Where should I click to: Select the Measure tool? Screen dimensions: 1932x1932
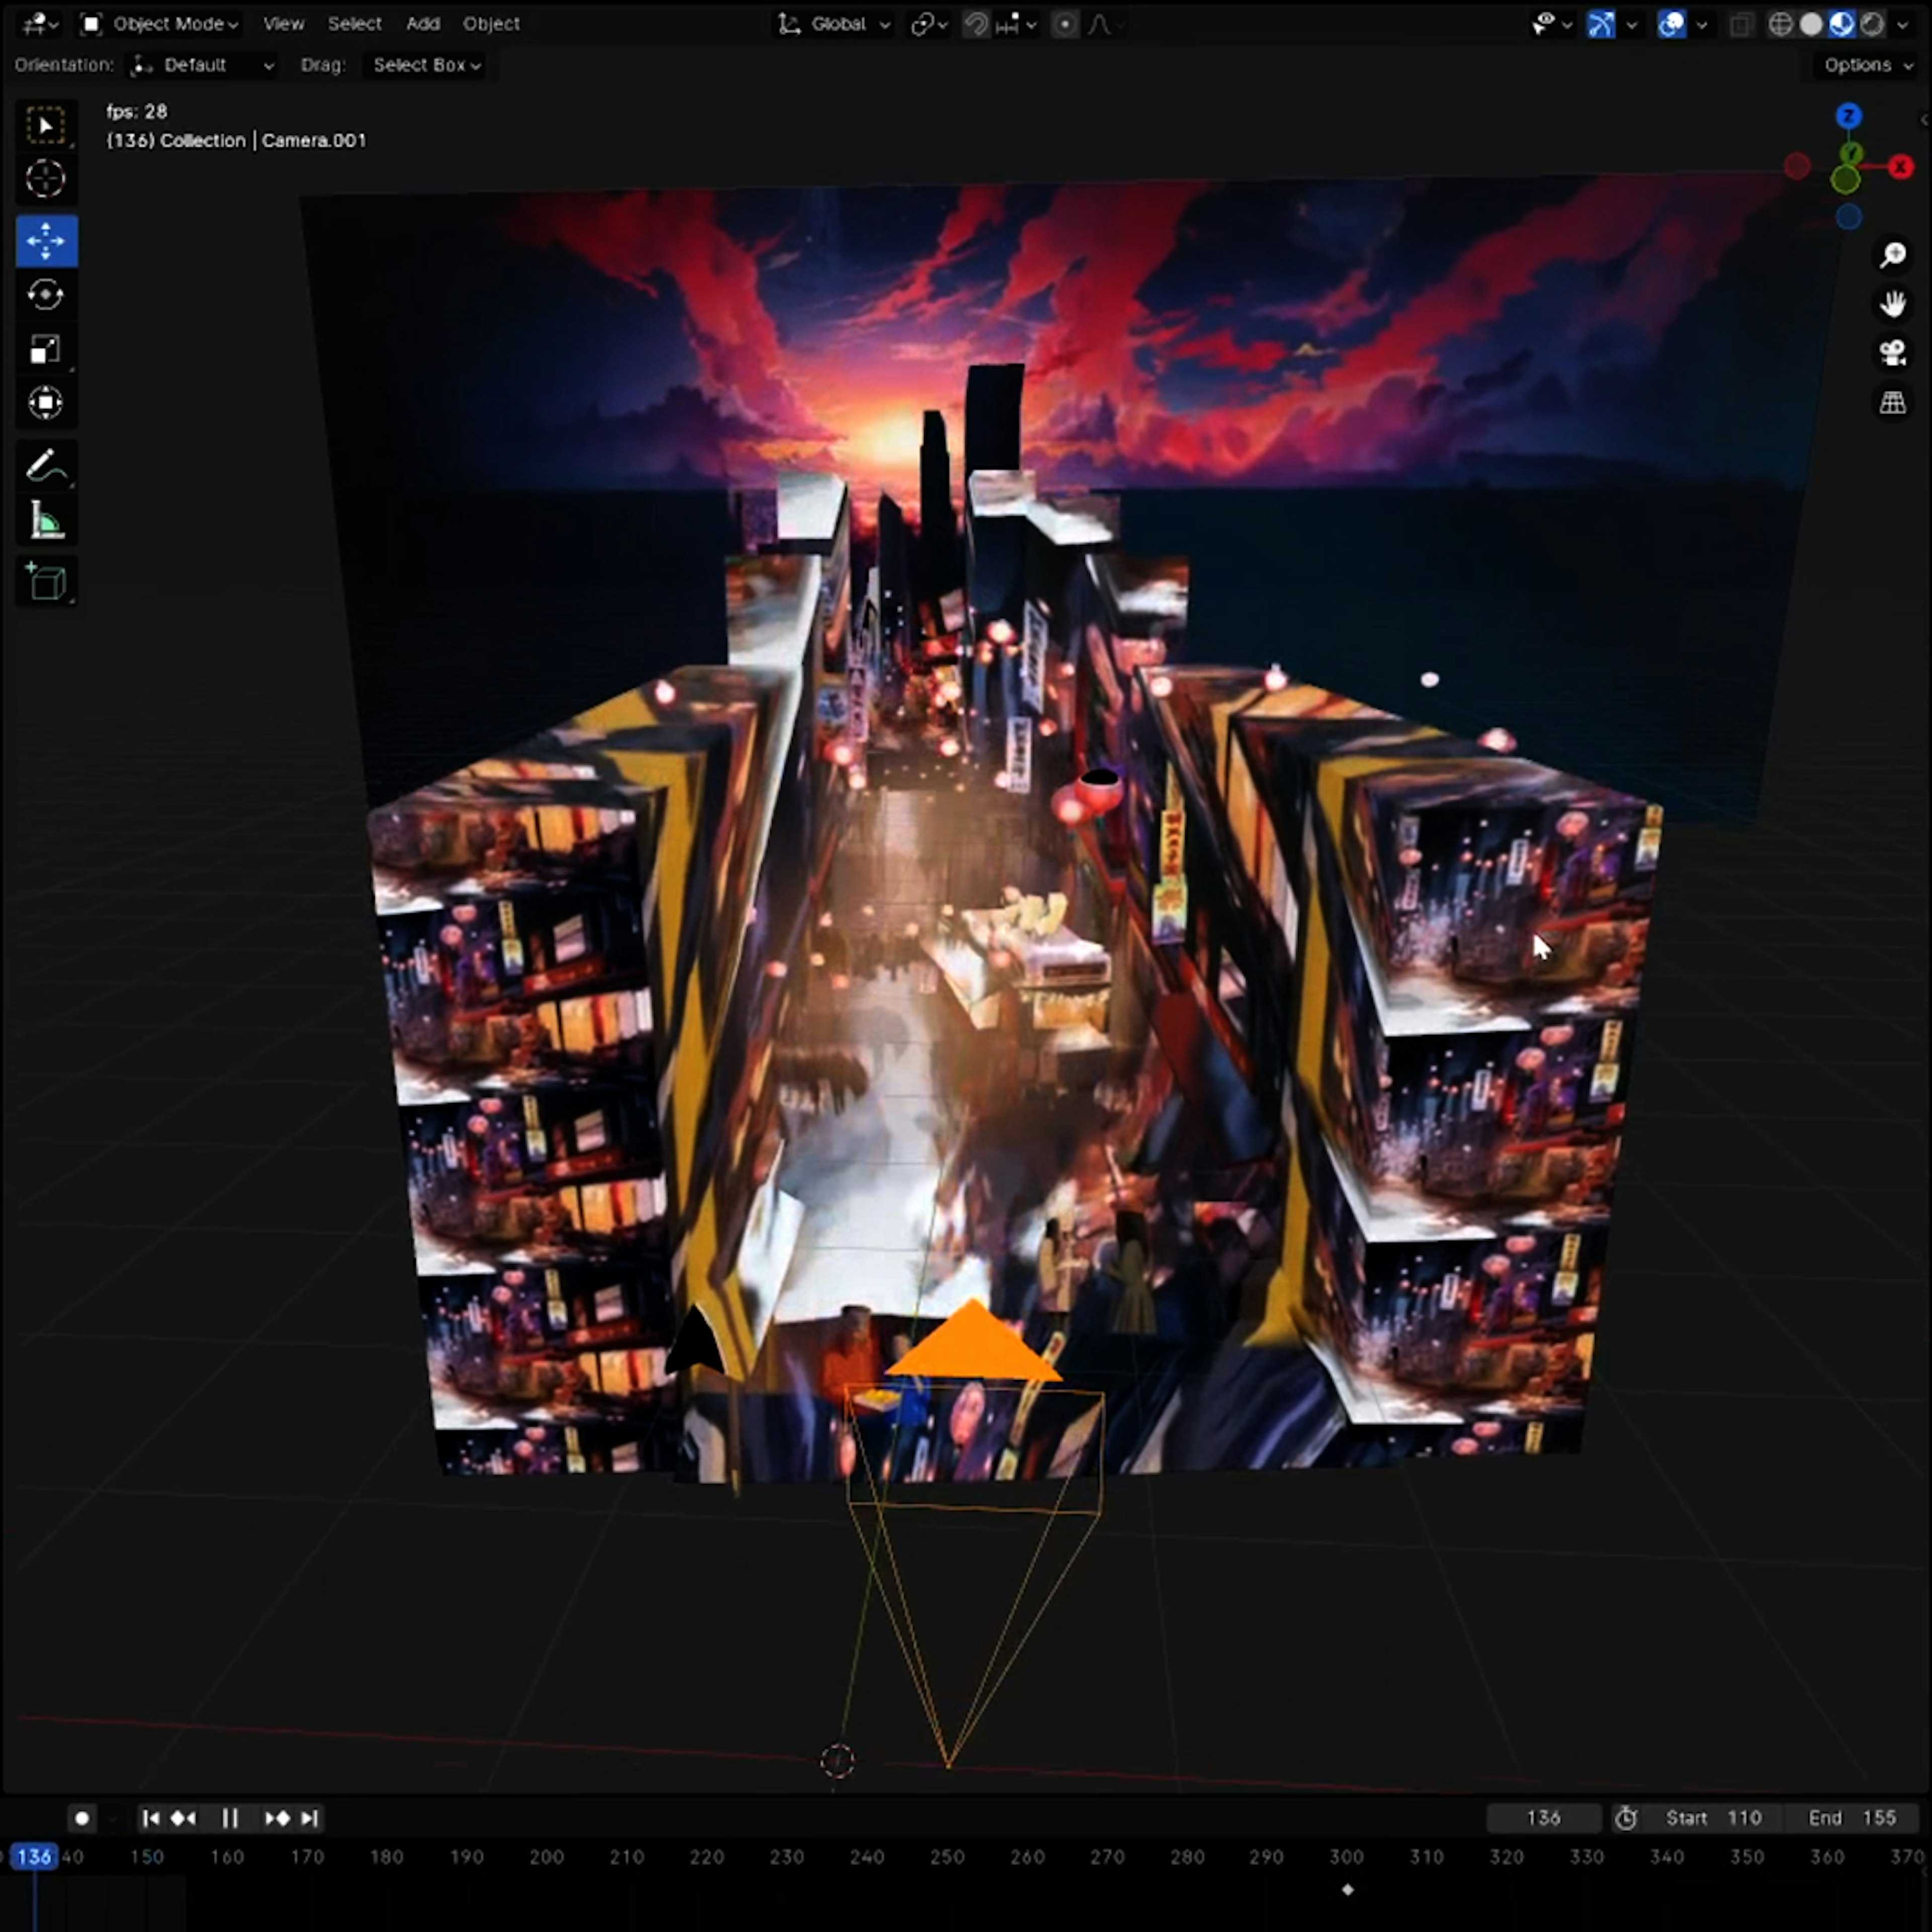pos(45,521)
